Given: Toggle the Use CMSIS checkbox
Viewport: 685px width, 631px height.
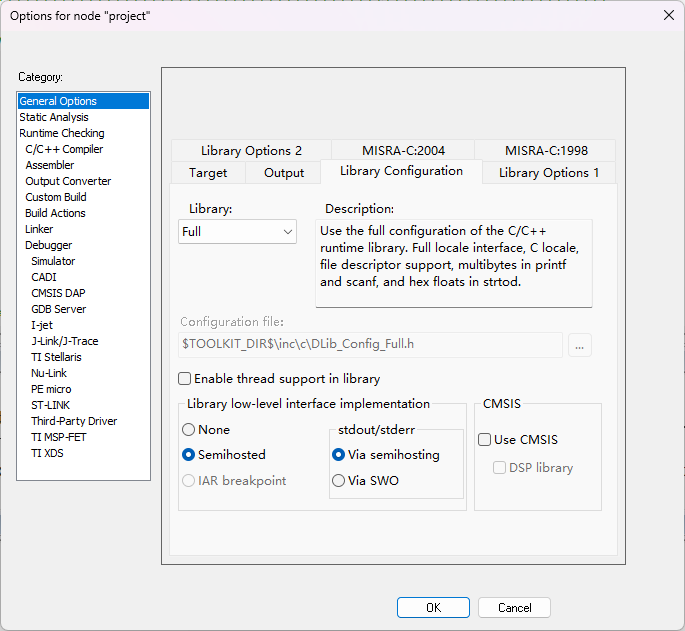Looking at the screenshot, I should 485,439.
